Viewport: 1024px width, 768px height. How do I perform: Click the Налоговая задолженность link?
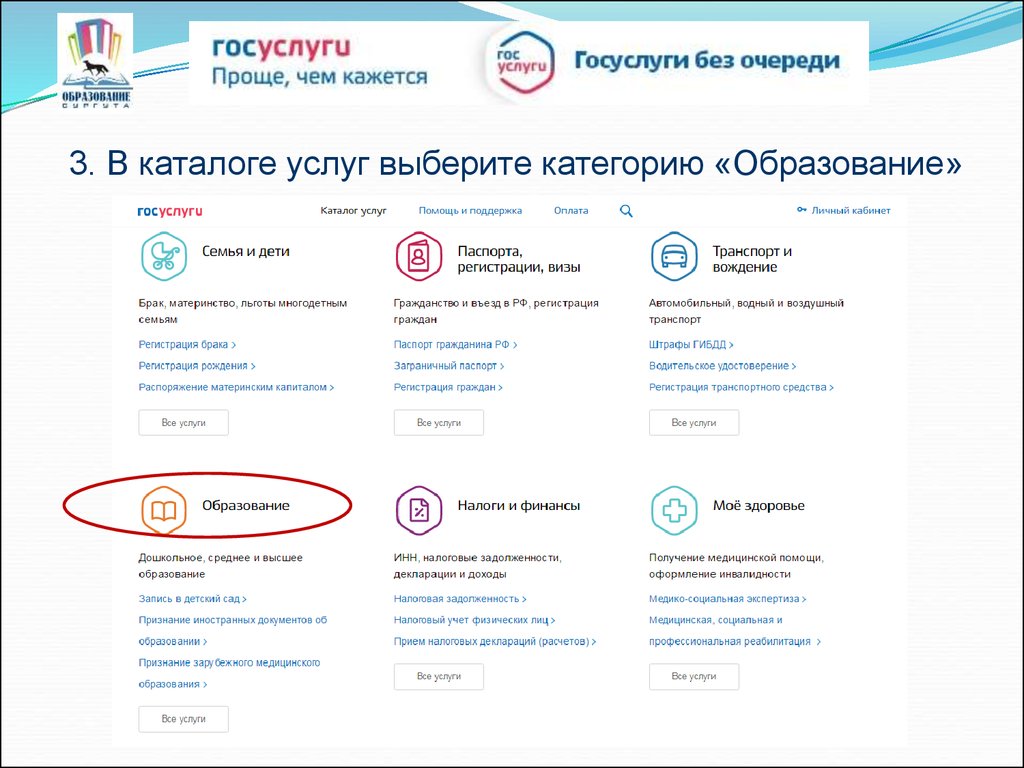coord(457,599)
